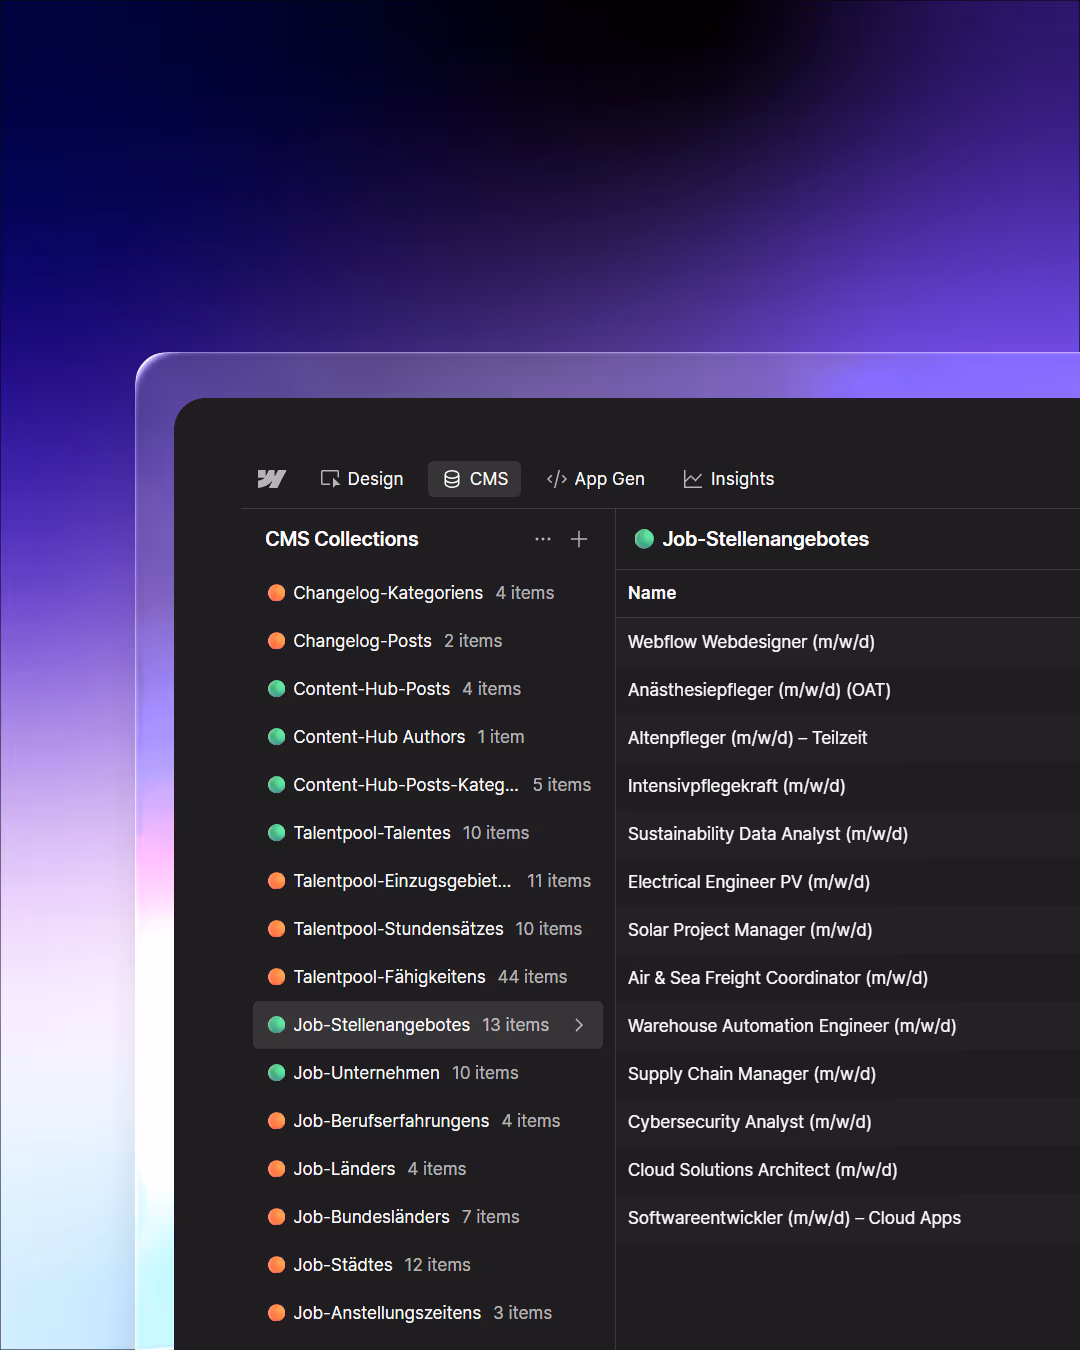Open item Cloud Solutions Architect (m/w/d)
1080x1350 pixels.
tap(848, 1170)
